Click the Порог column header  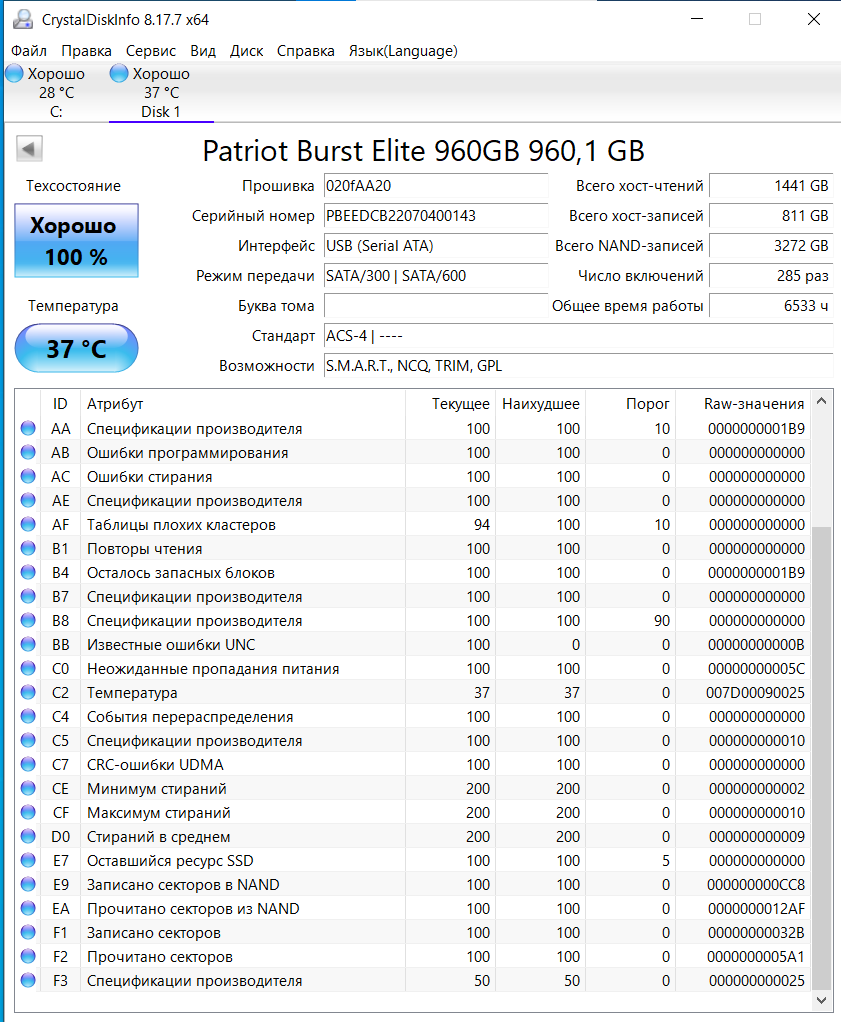click(x=630, y=403)
